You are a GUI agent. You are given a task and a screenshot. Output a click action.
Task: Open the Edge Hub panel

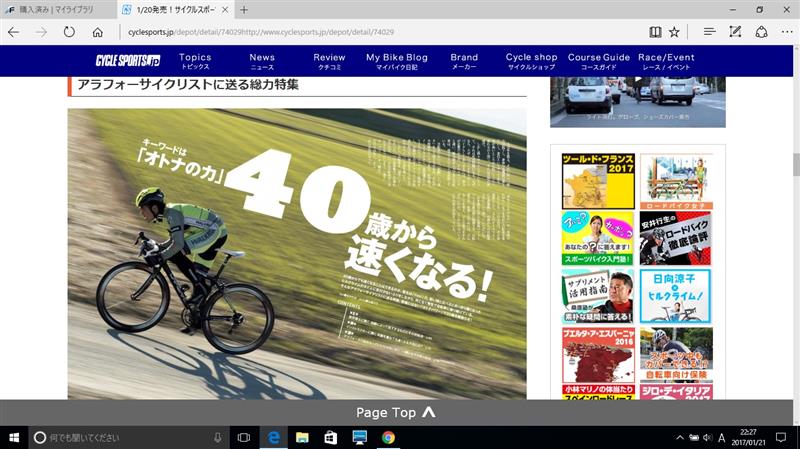709,32
